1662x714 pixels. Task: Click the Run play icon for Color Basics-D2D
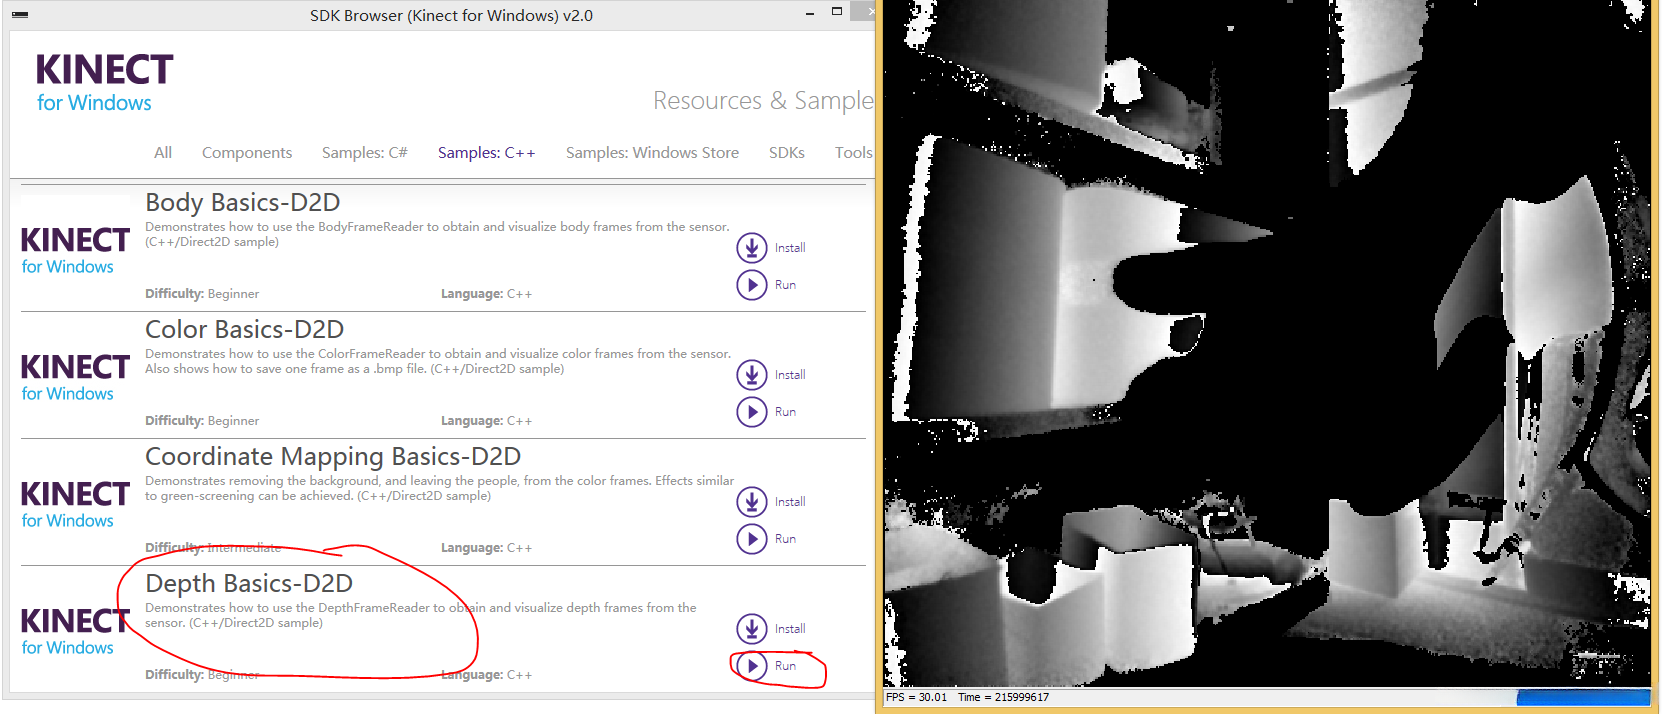752,412
